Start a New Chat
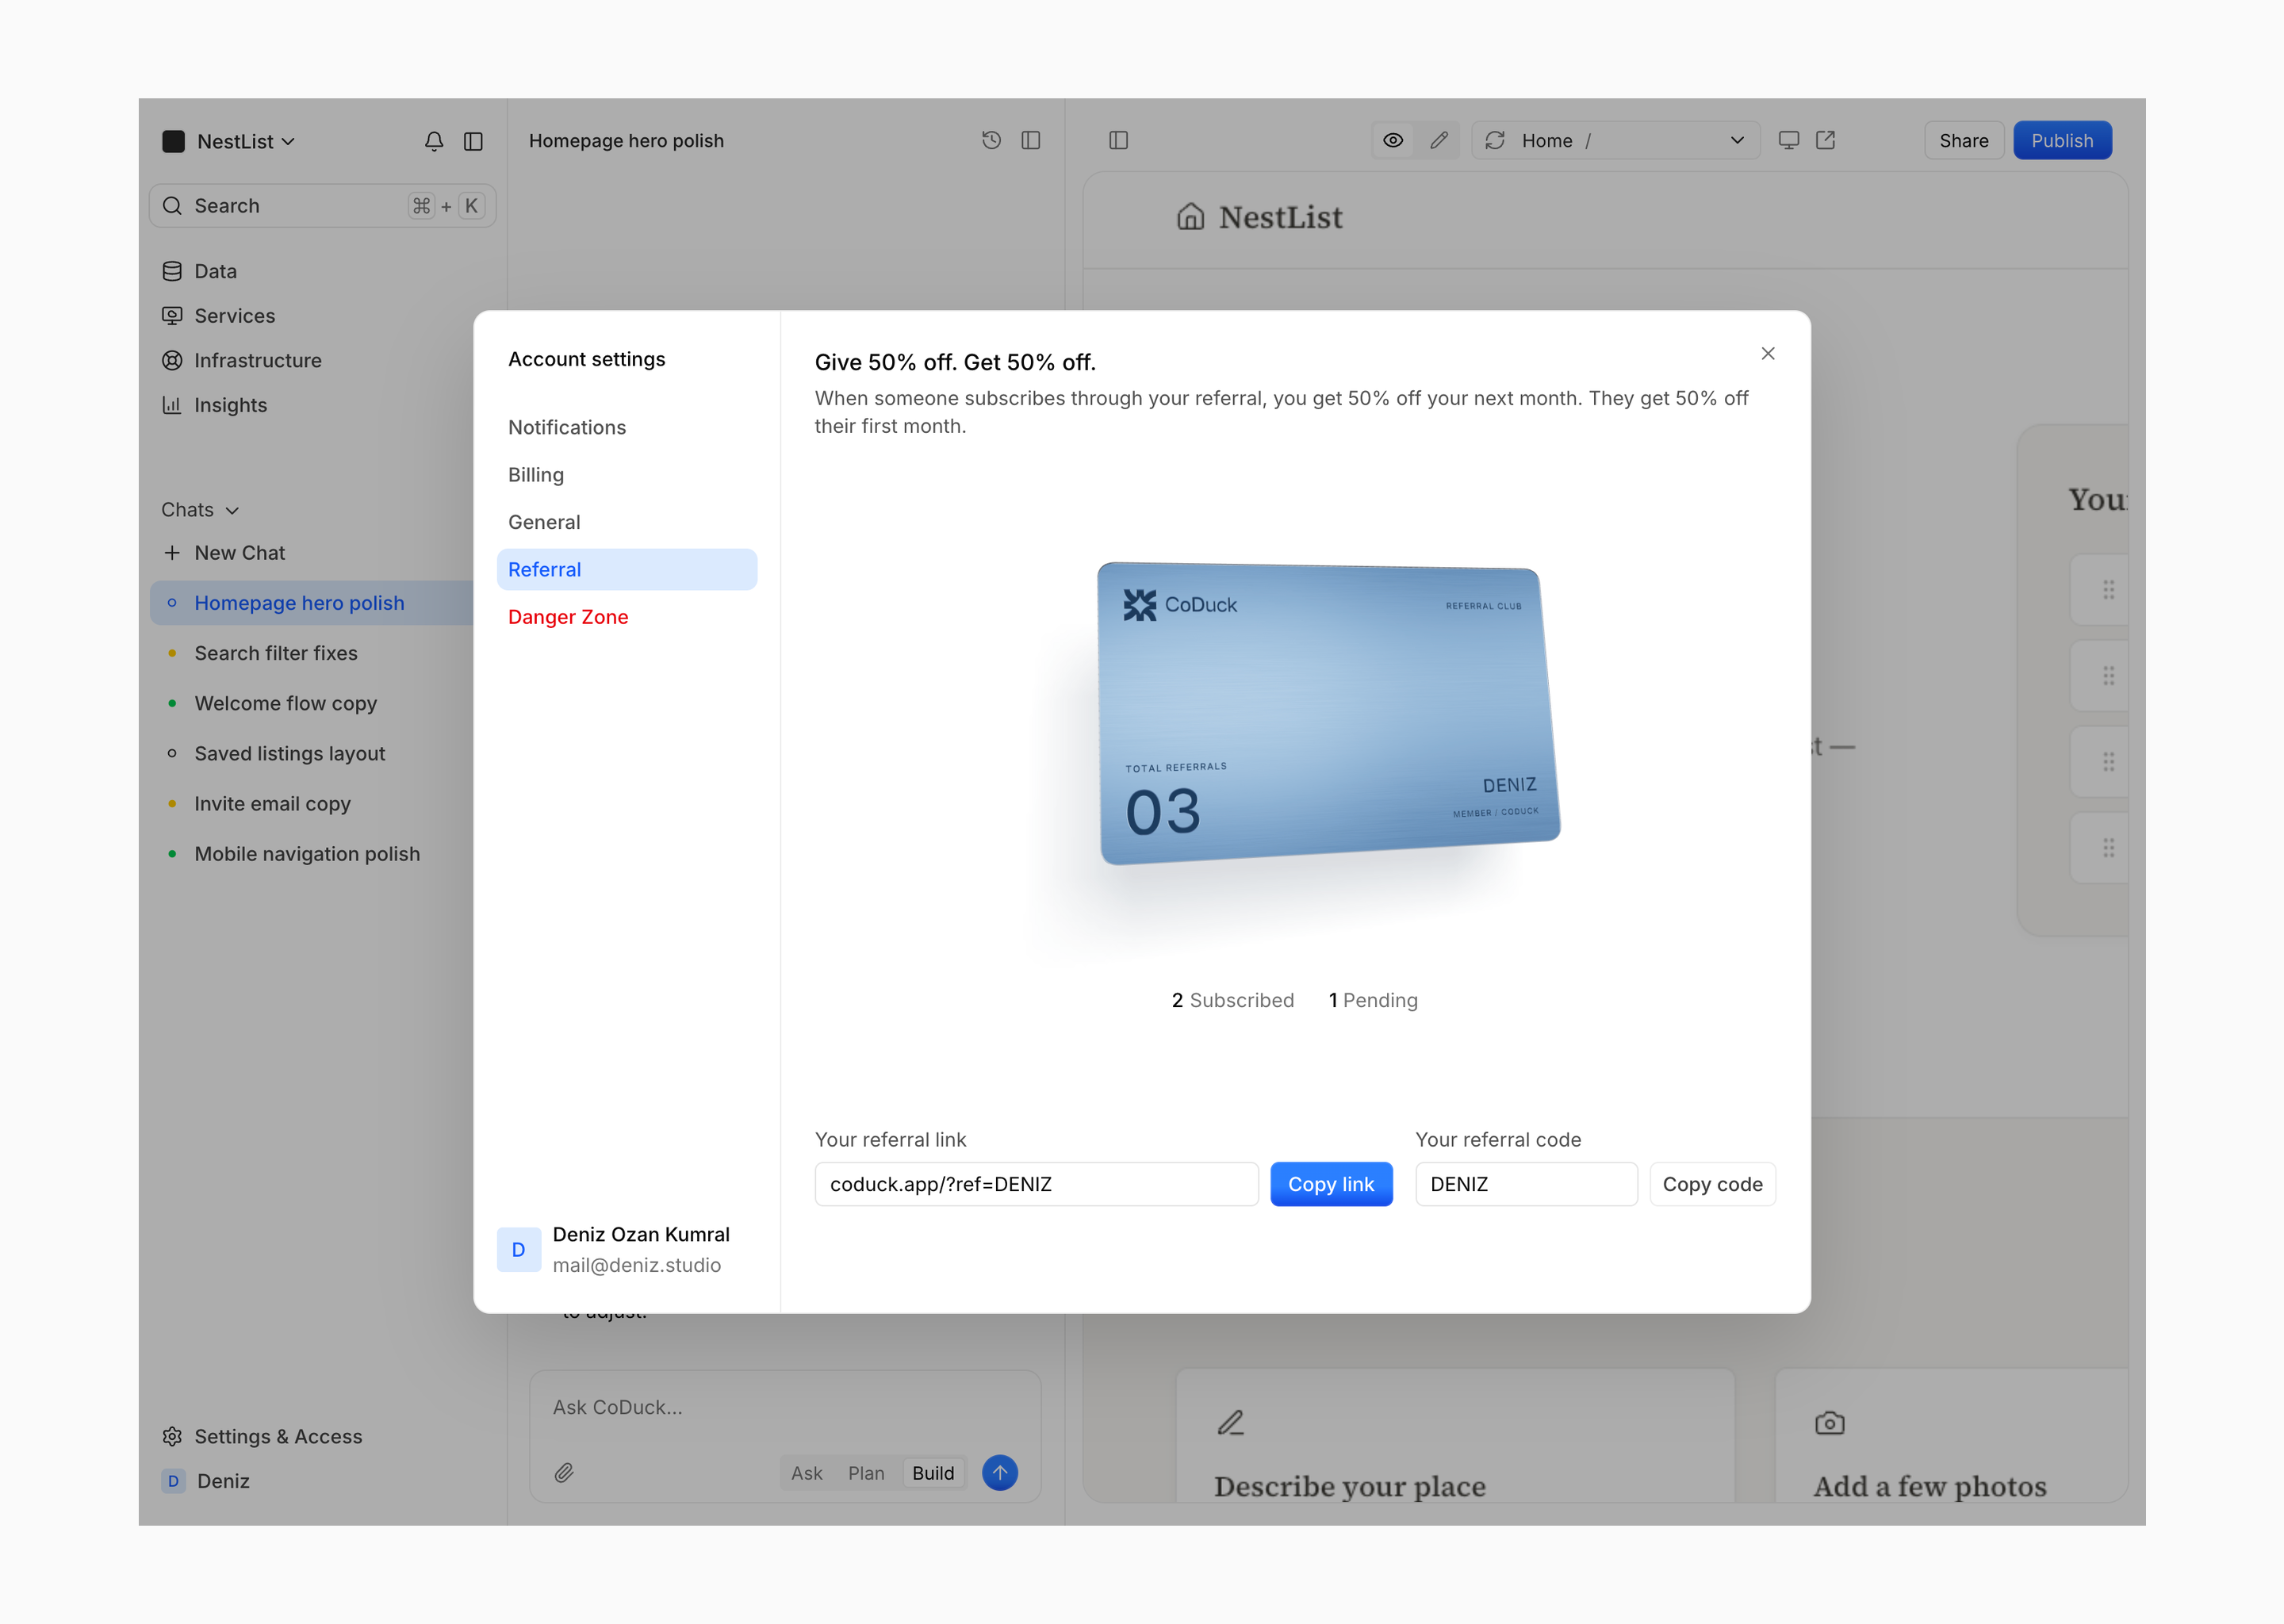The image size is (2284, 1624). pyautogui.click(x=224, y=553)
